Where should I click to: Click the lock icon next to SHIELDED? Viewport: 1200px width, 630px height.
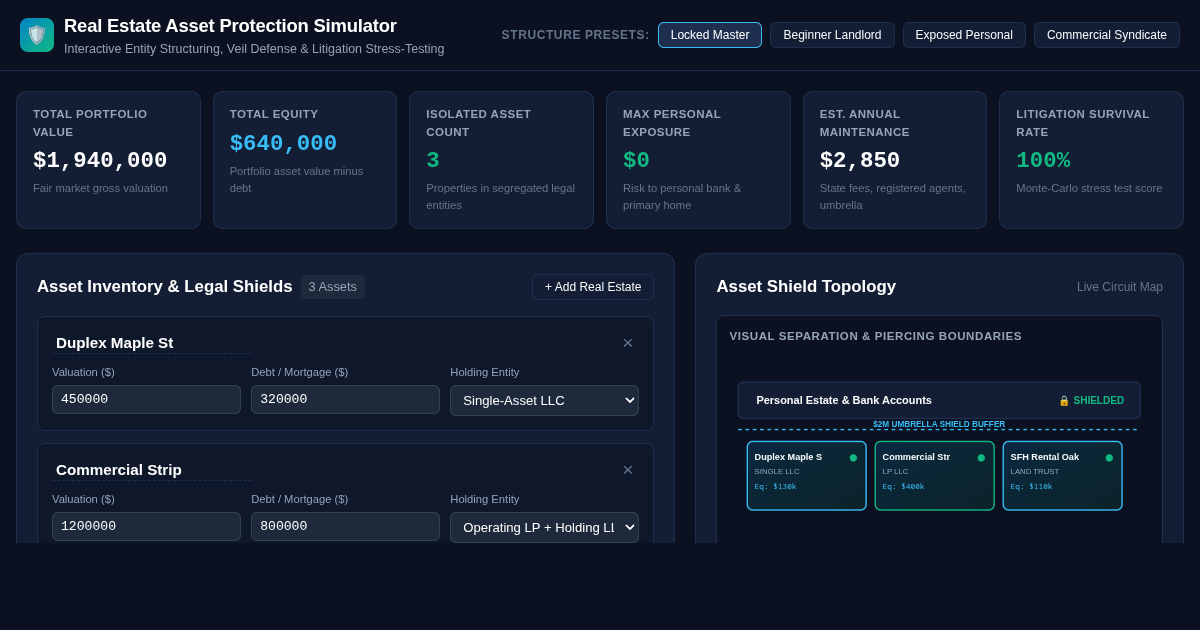tap(1064, 400)
